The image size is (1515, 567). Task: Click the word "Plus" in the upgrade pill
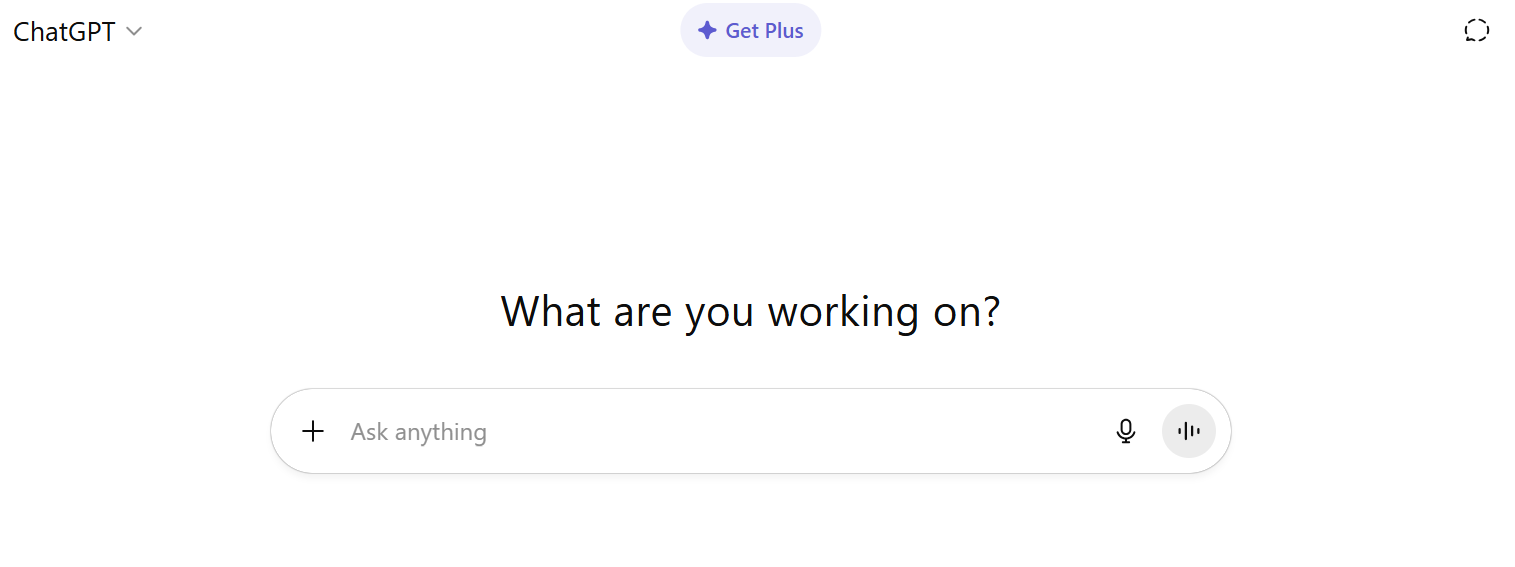coord(784,31)
